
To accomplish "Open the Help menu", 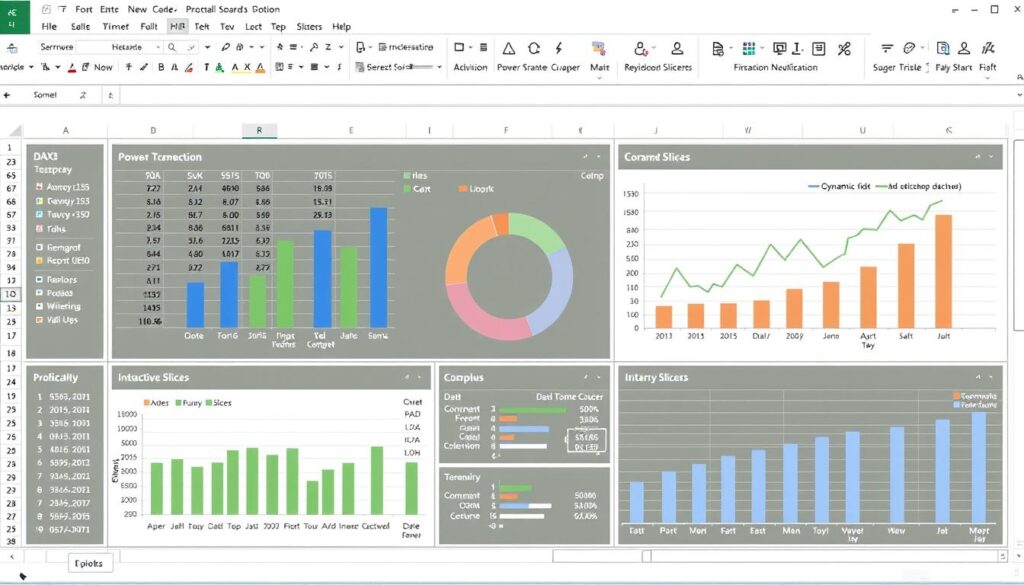I will [x=341, y=26].
